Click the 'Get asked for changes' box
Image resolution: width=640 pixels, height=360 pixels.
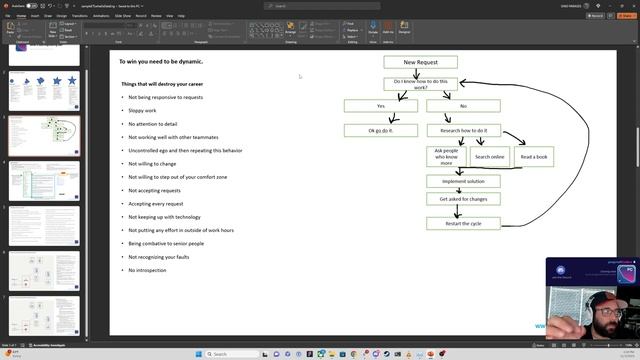463,199
